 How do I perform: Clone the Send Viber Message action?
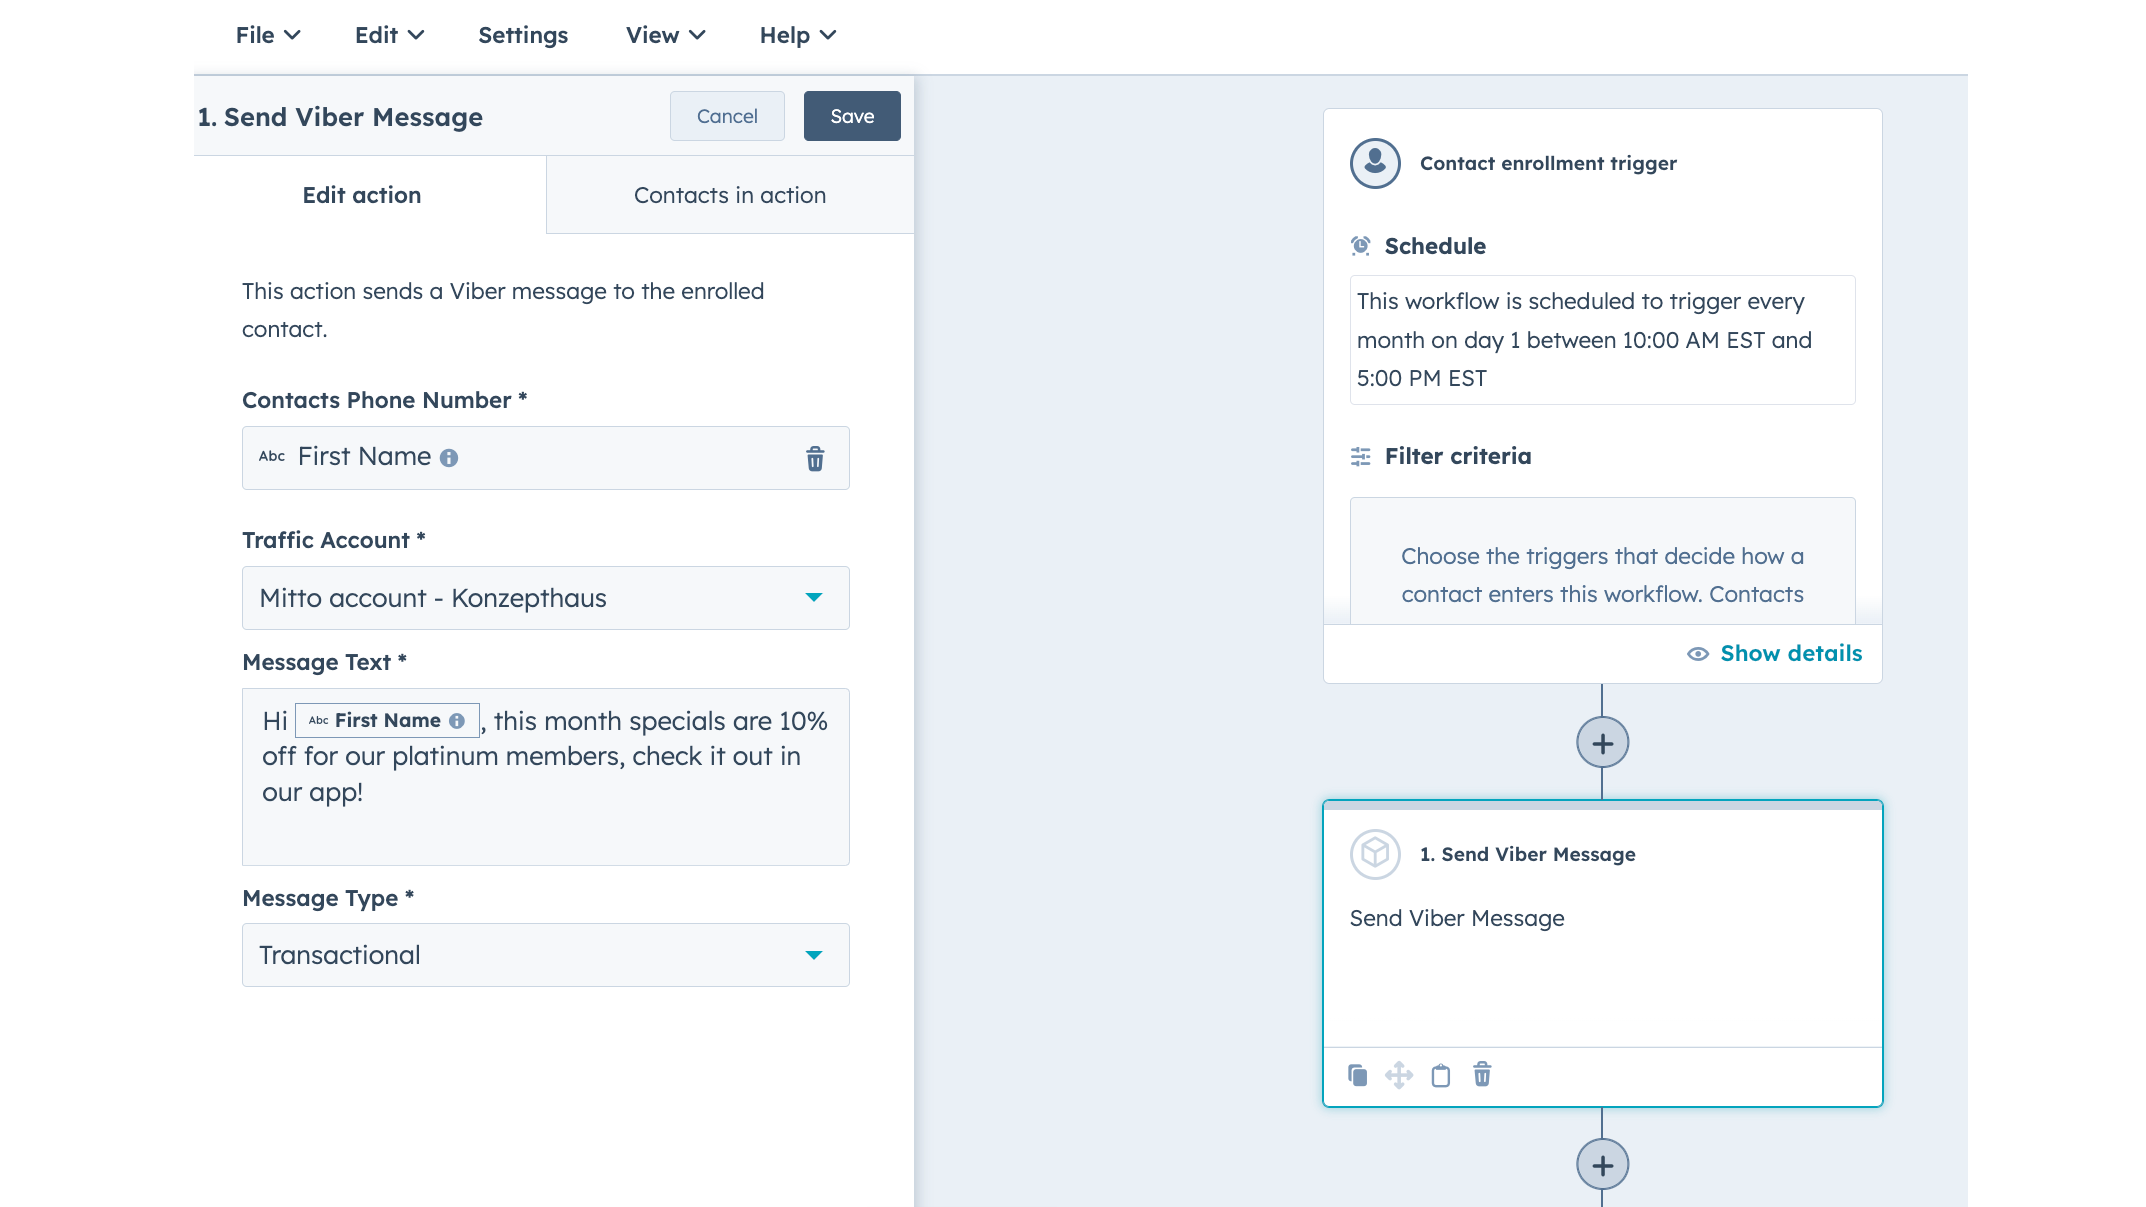1357,1075
